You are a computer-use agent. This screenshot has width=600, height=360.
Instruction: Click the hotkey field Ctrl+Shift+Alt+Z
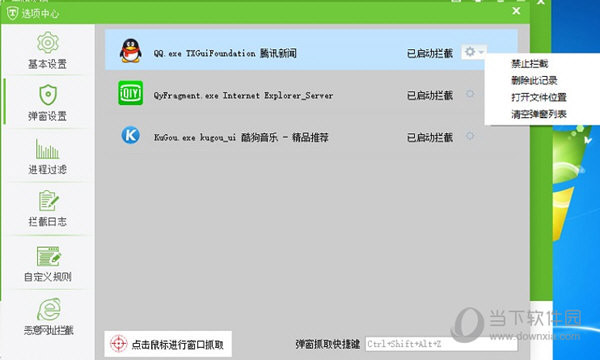(441, 344)
